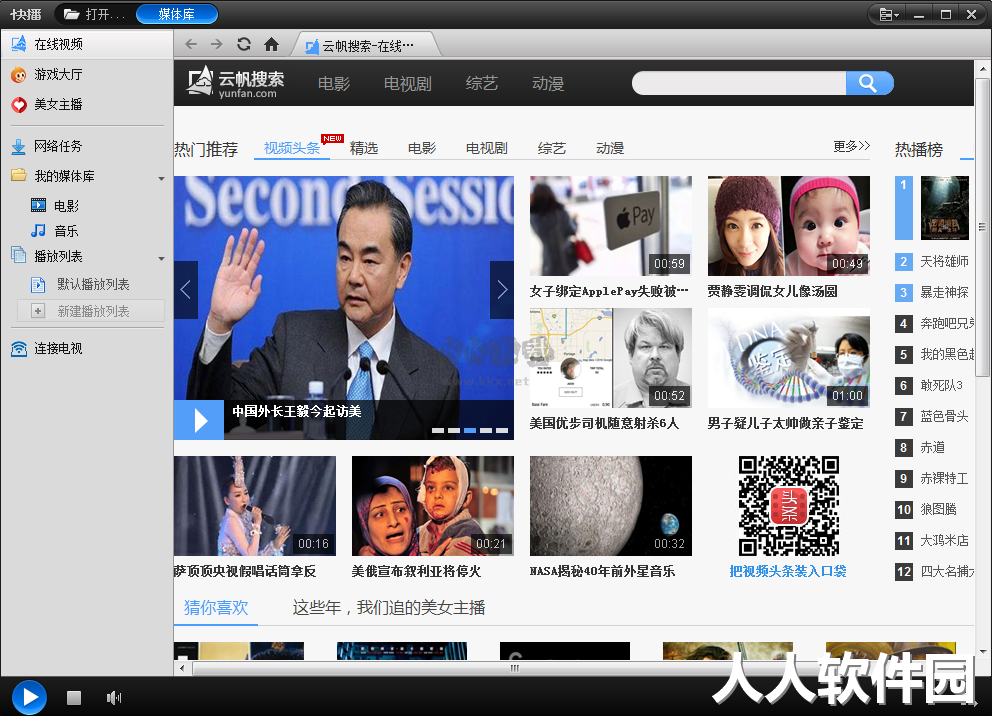Open rank 1 movie poster

(945, 208)
